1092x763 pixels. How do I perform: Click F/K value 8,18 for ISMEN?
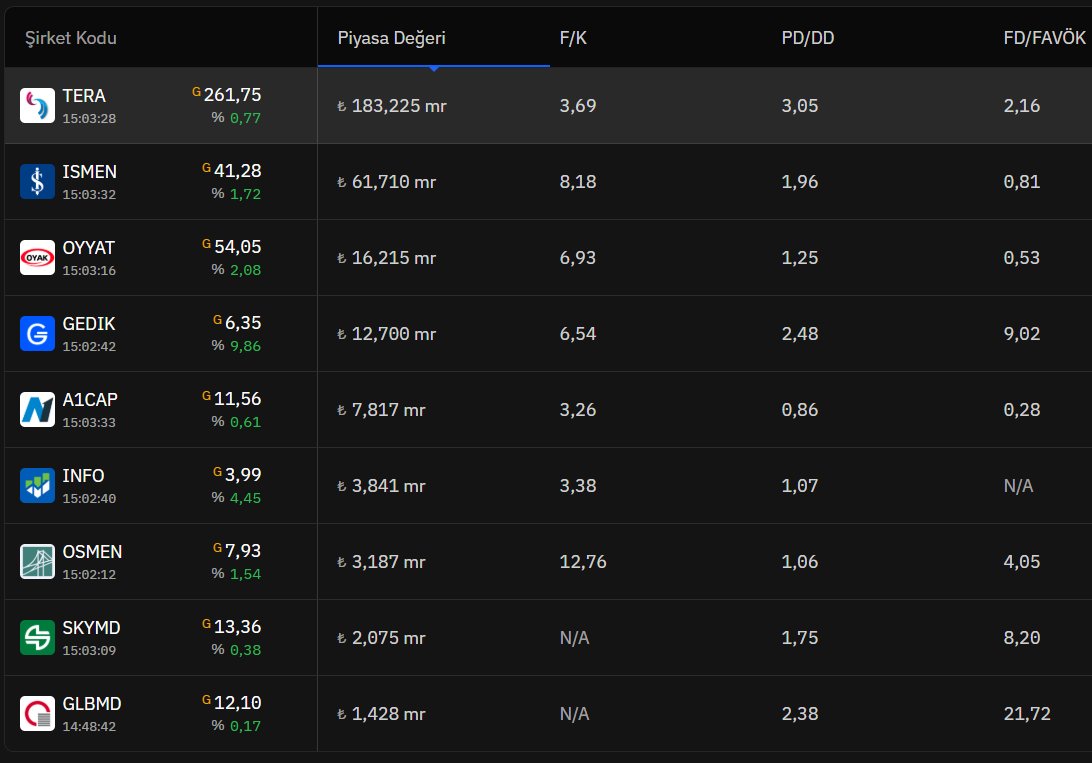(x=577, y=182)
